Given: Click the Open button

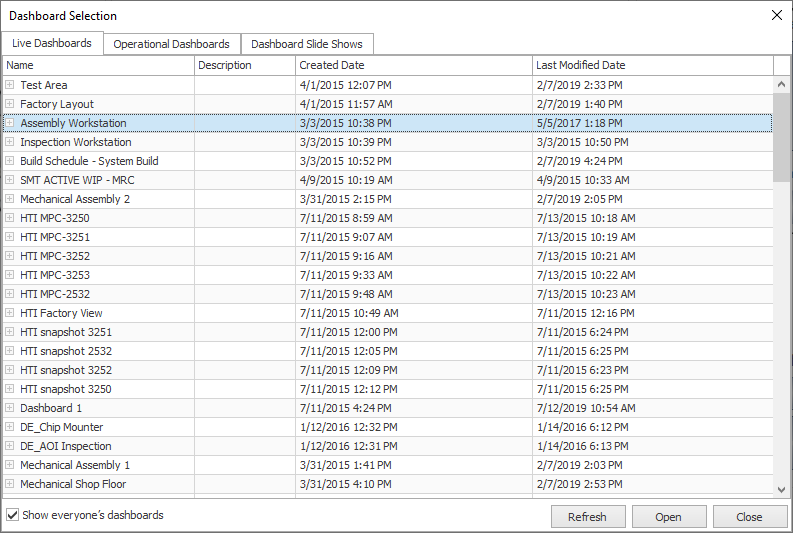Looking at the screenshot, I should [x=668, y=517].
